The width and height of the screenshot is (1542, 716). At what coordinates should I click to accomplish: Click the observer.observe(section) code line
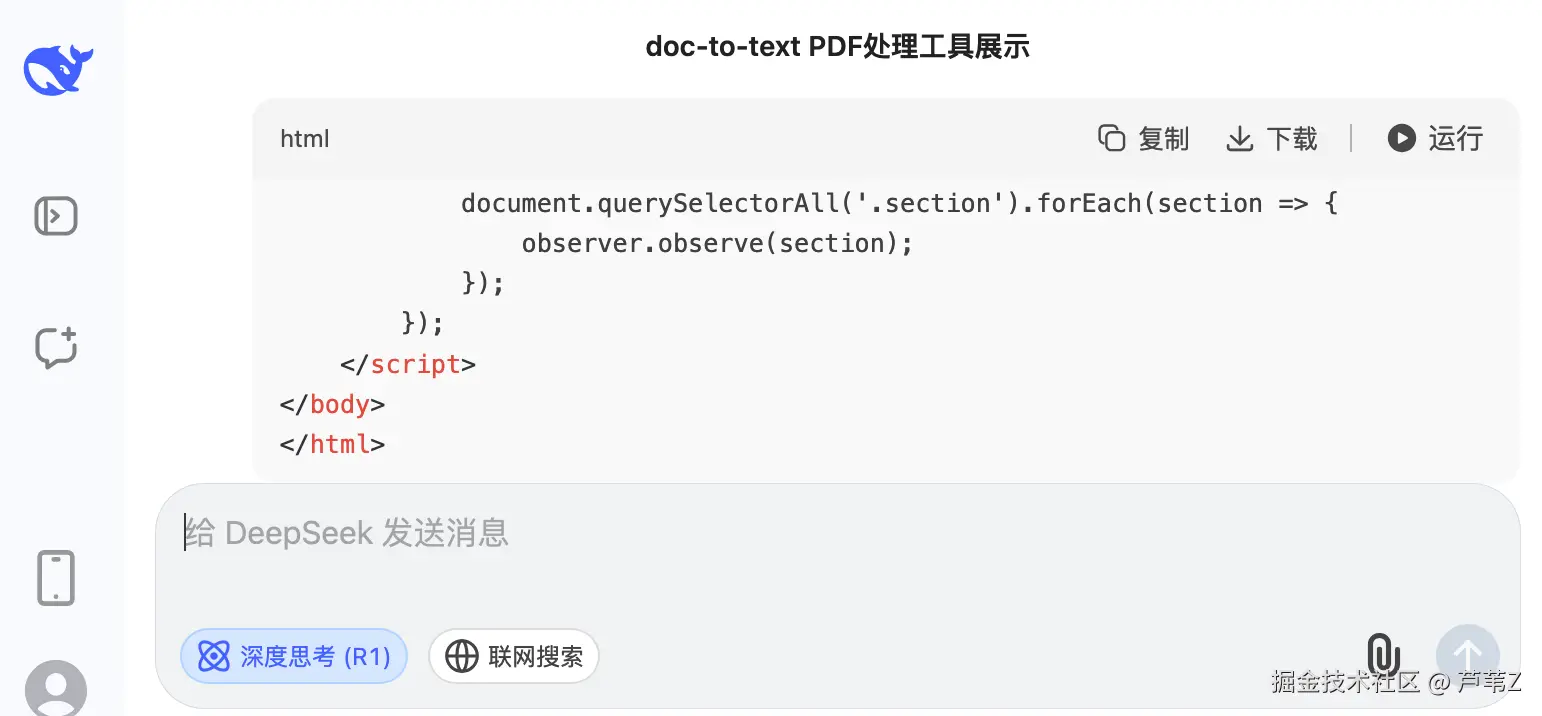pos(717,243)
